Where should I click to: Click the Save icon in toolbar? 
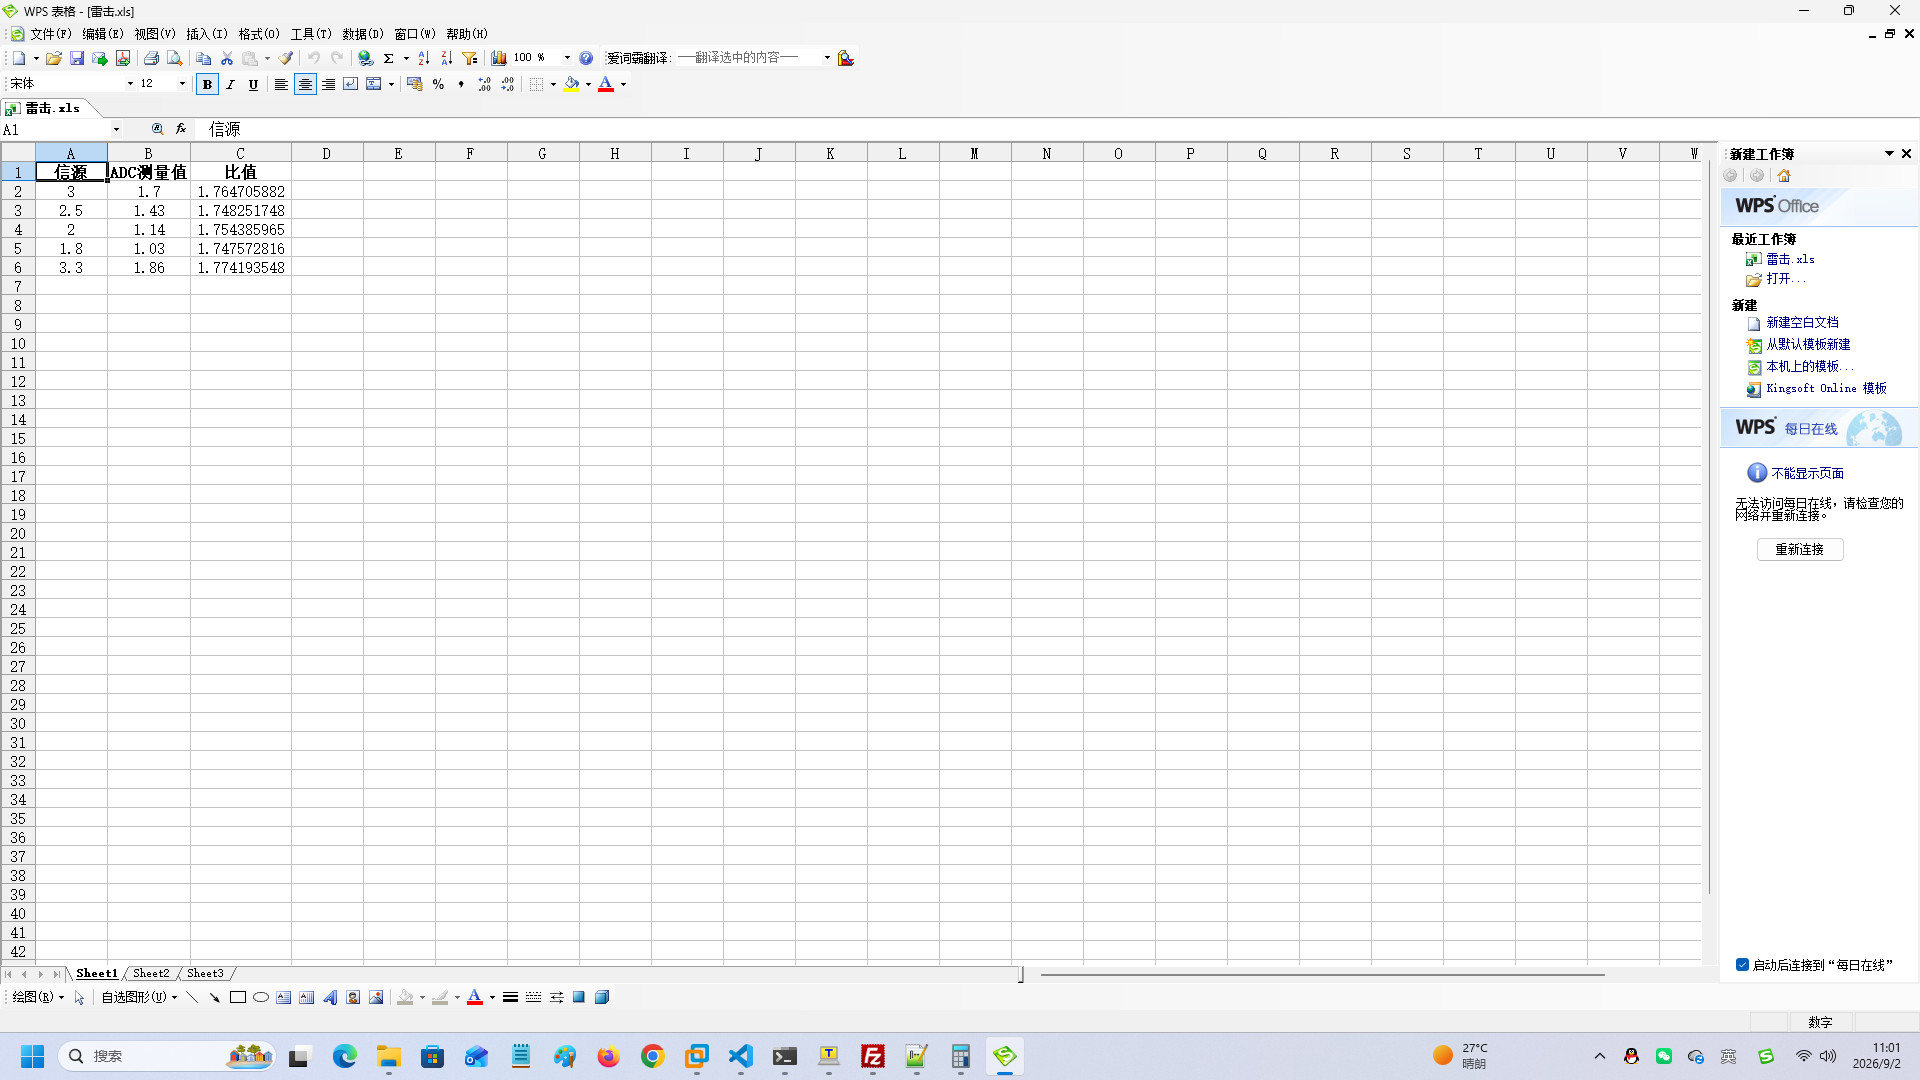point(77,58)
